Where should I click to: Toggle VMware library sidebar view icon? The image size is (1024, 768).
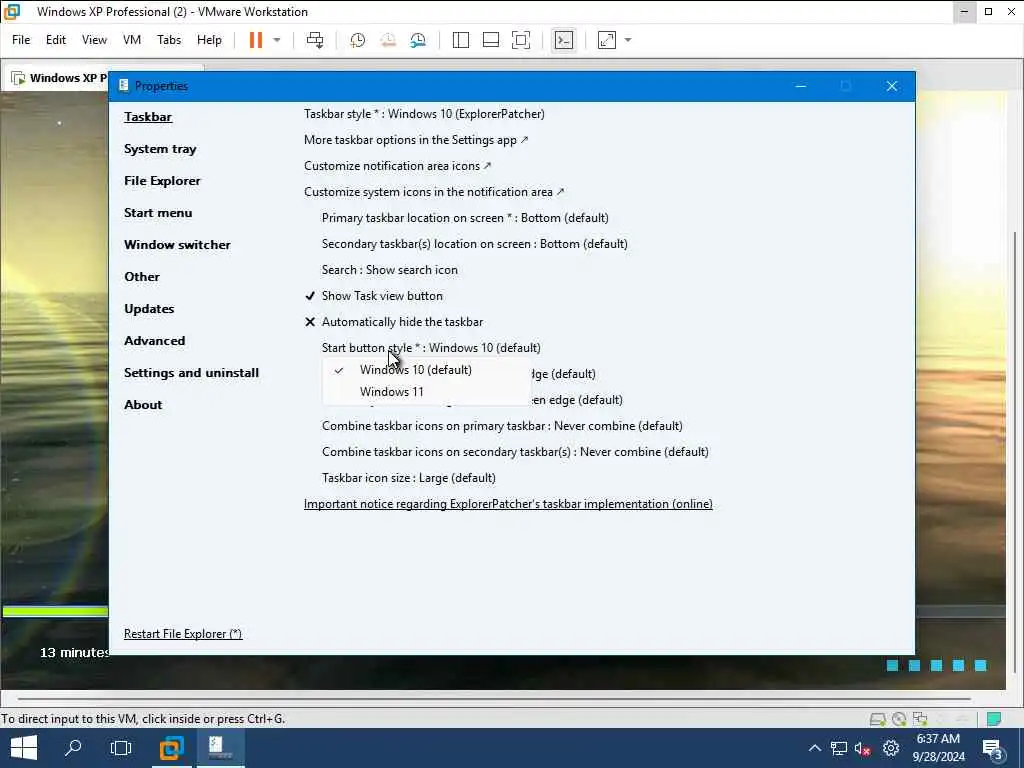[x=460, y=40]
